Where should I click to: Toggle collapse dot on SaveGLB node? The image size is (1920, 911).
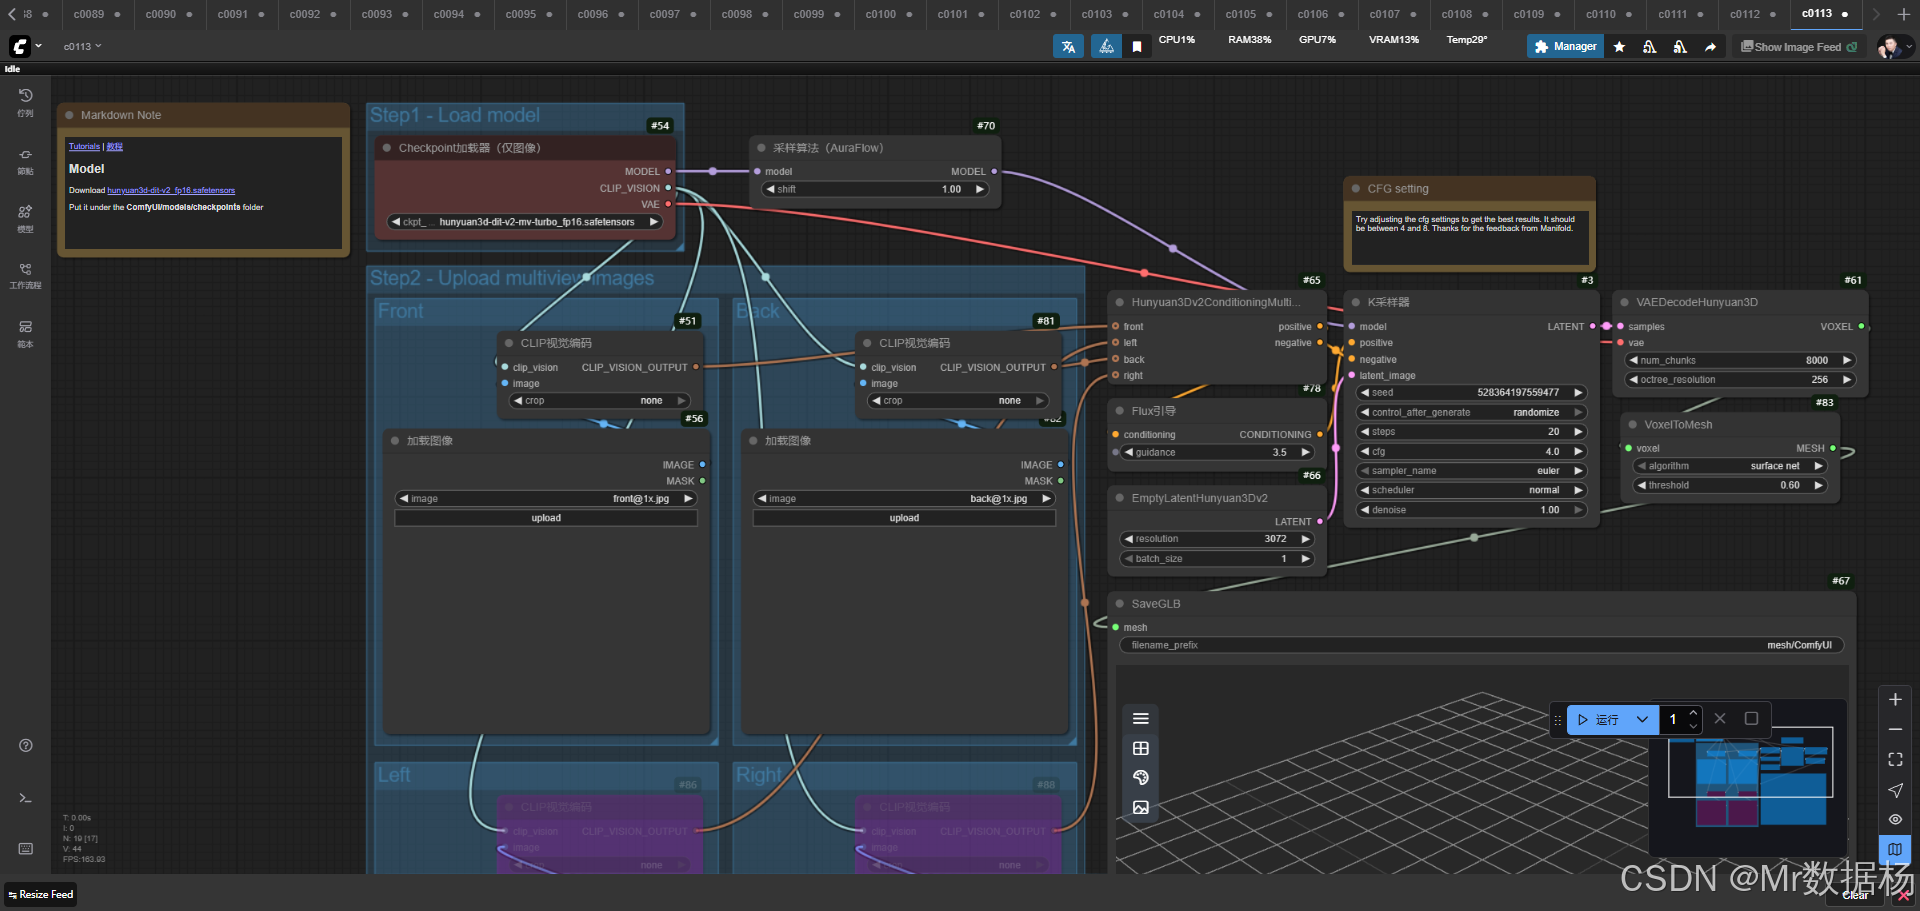(x=1119, y=604)
